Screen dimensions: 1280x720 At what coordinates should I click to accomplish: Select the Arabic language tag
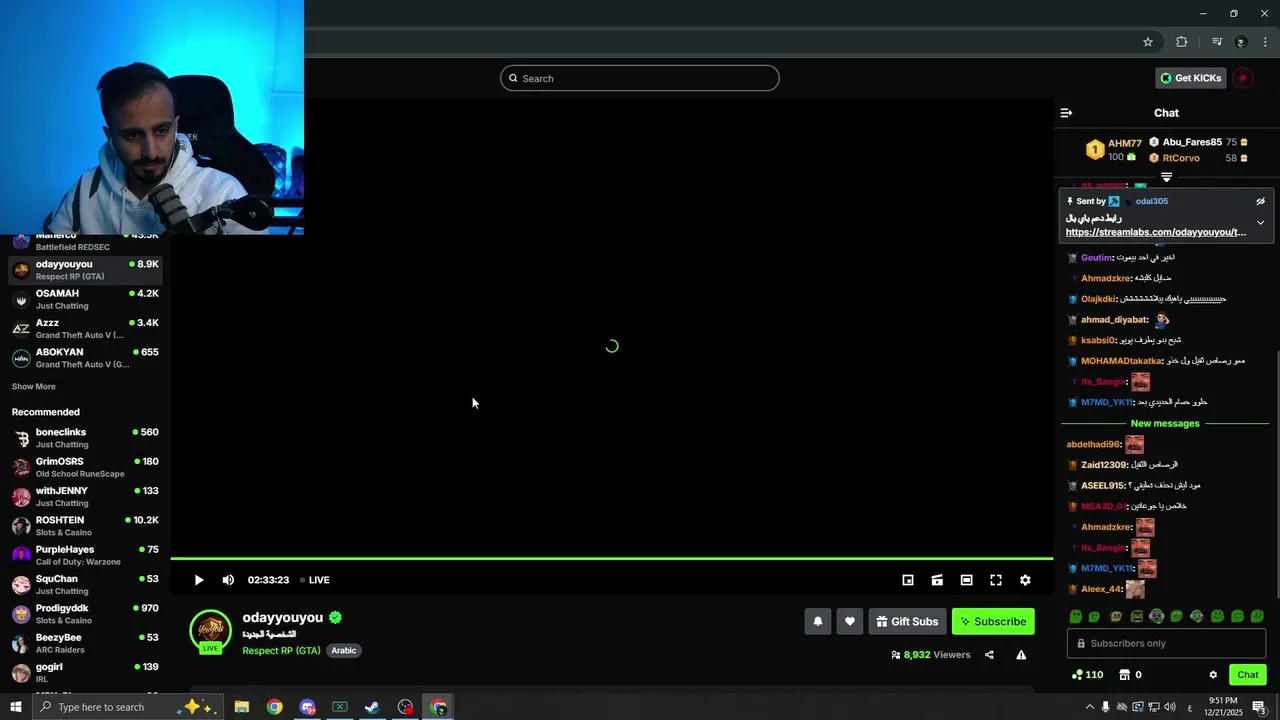tap(344, 650)
